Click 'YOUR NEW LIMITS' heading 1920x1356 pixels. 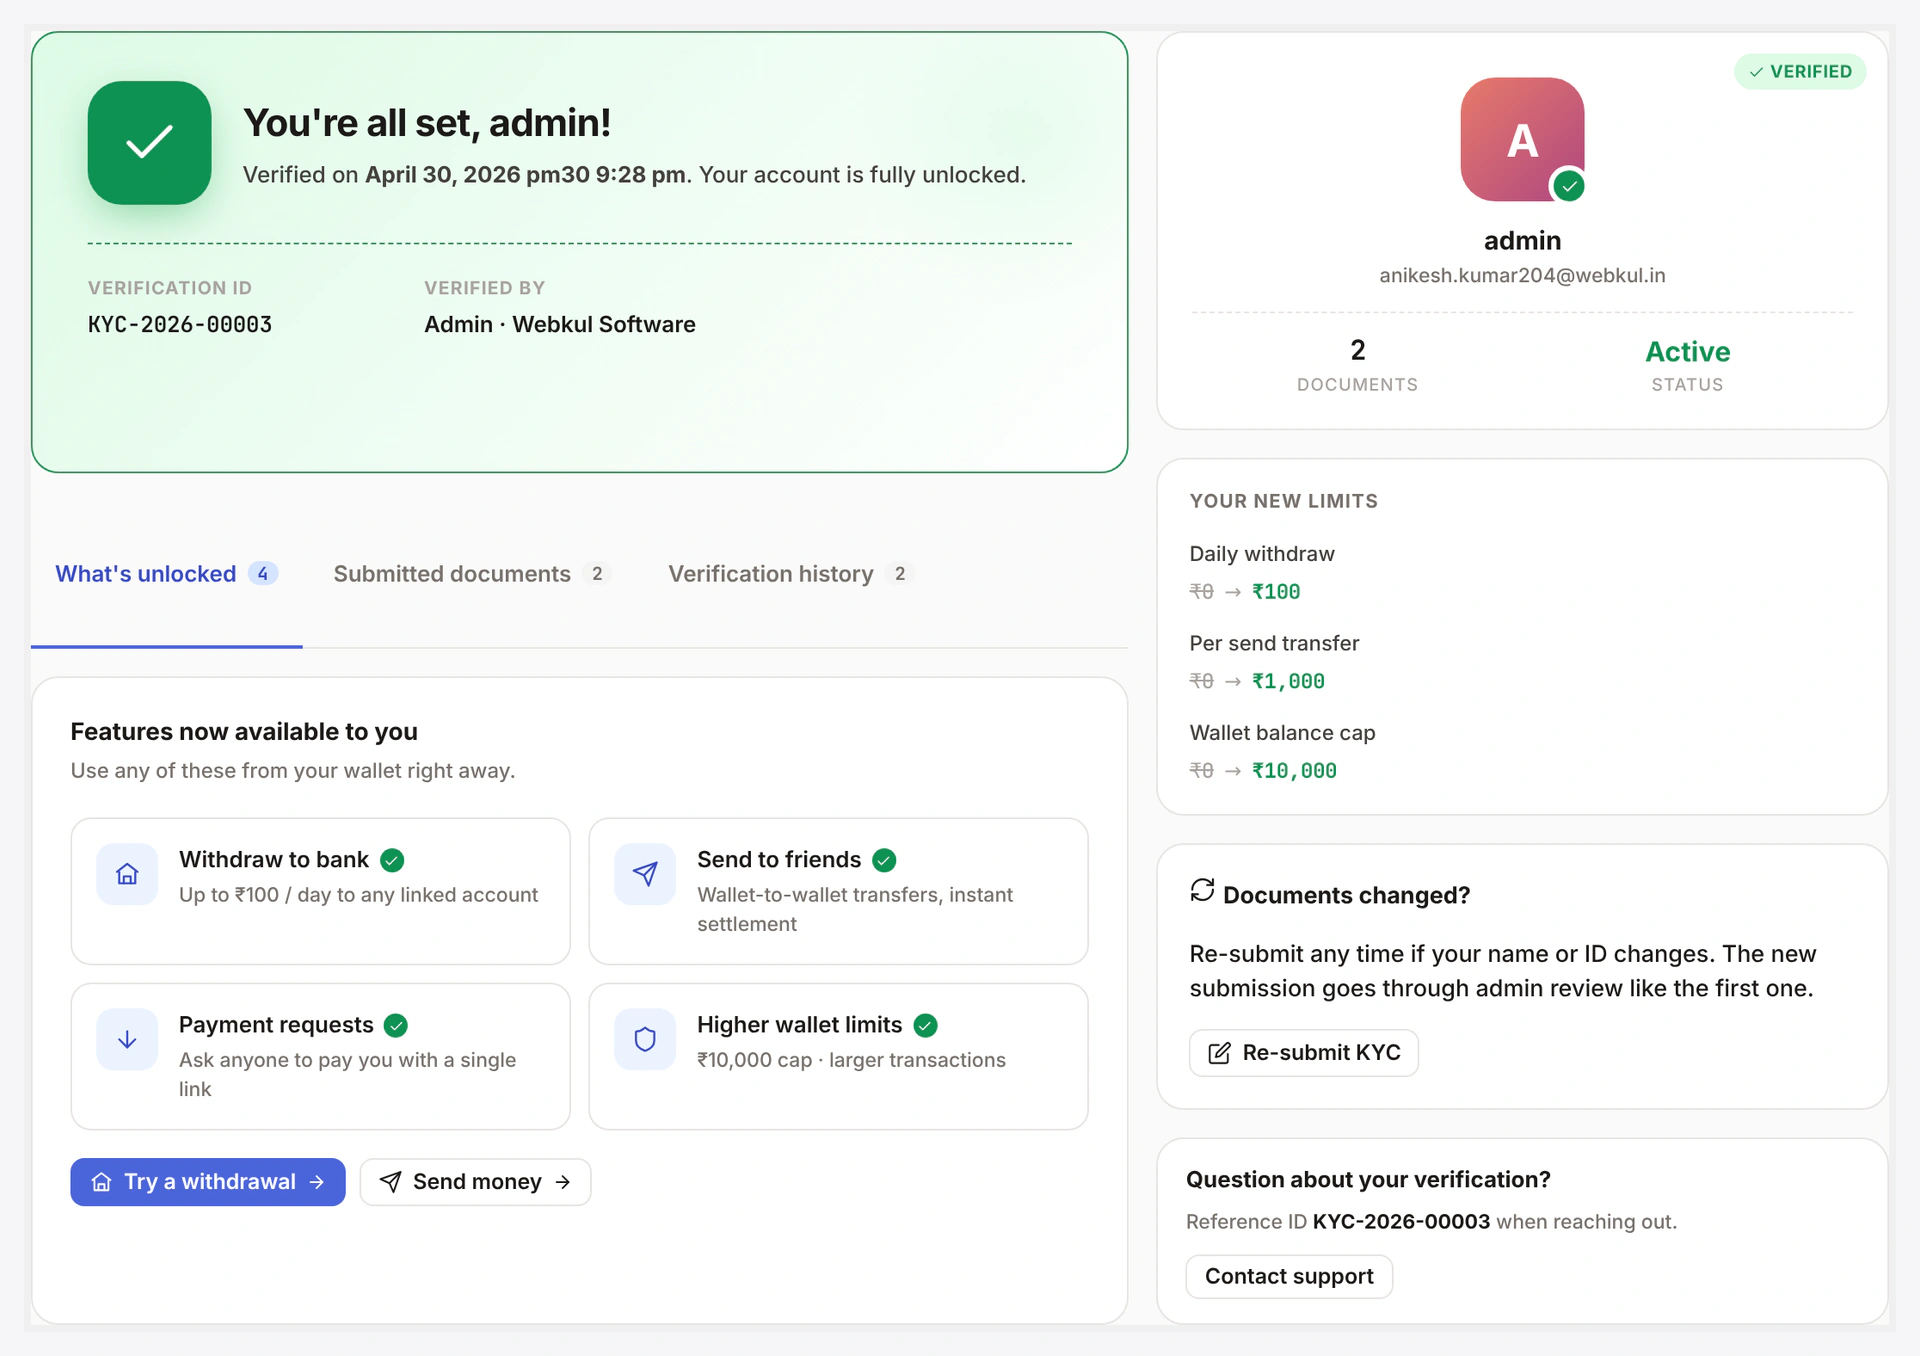pos(1284,501)
